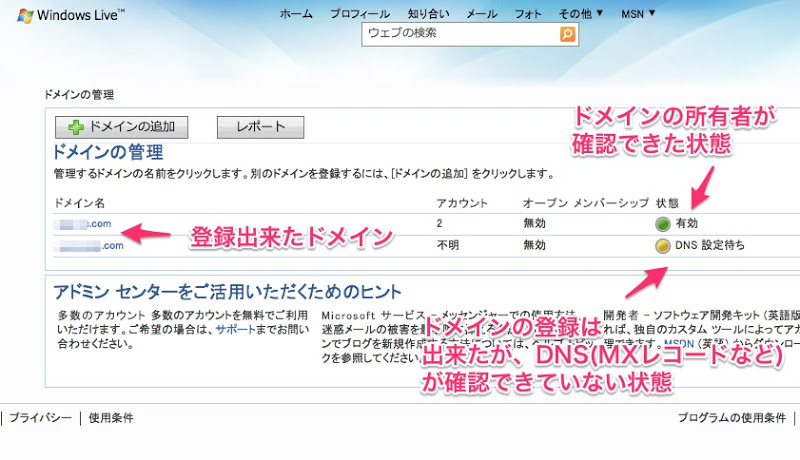Click the green status icon beside 有効
Viewport: 800px width, 460px height.
coord(662,224)
